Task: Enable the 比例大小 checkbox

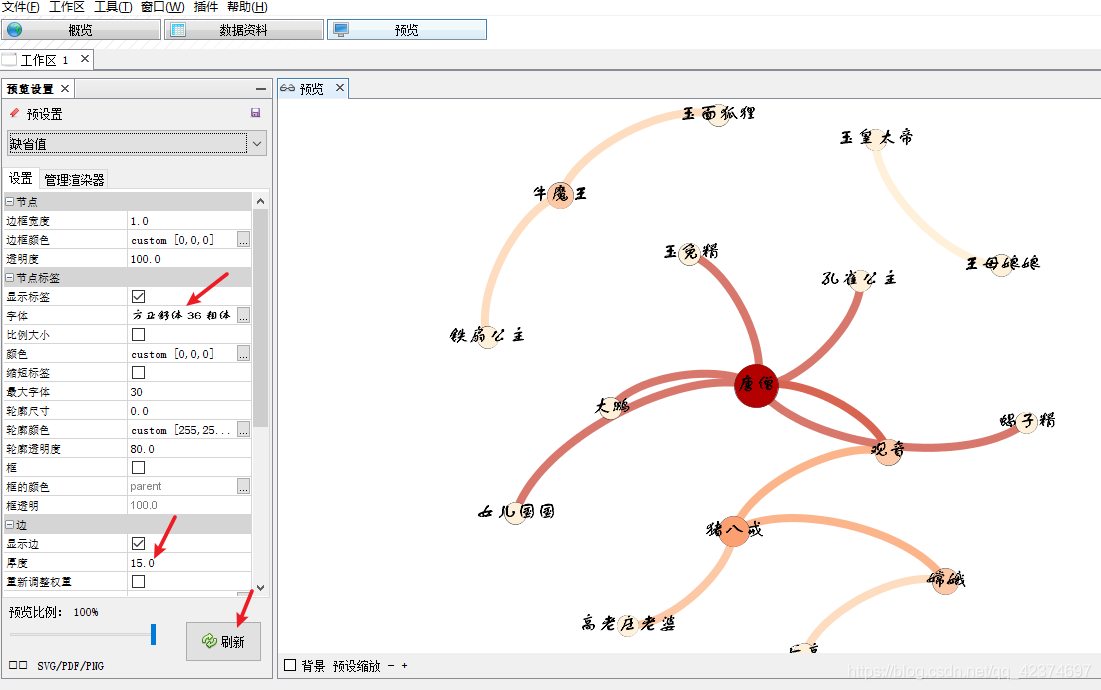Action: tap(138, 335)
